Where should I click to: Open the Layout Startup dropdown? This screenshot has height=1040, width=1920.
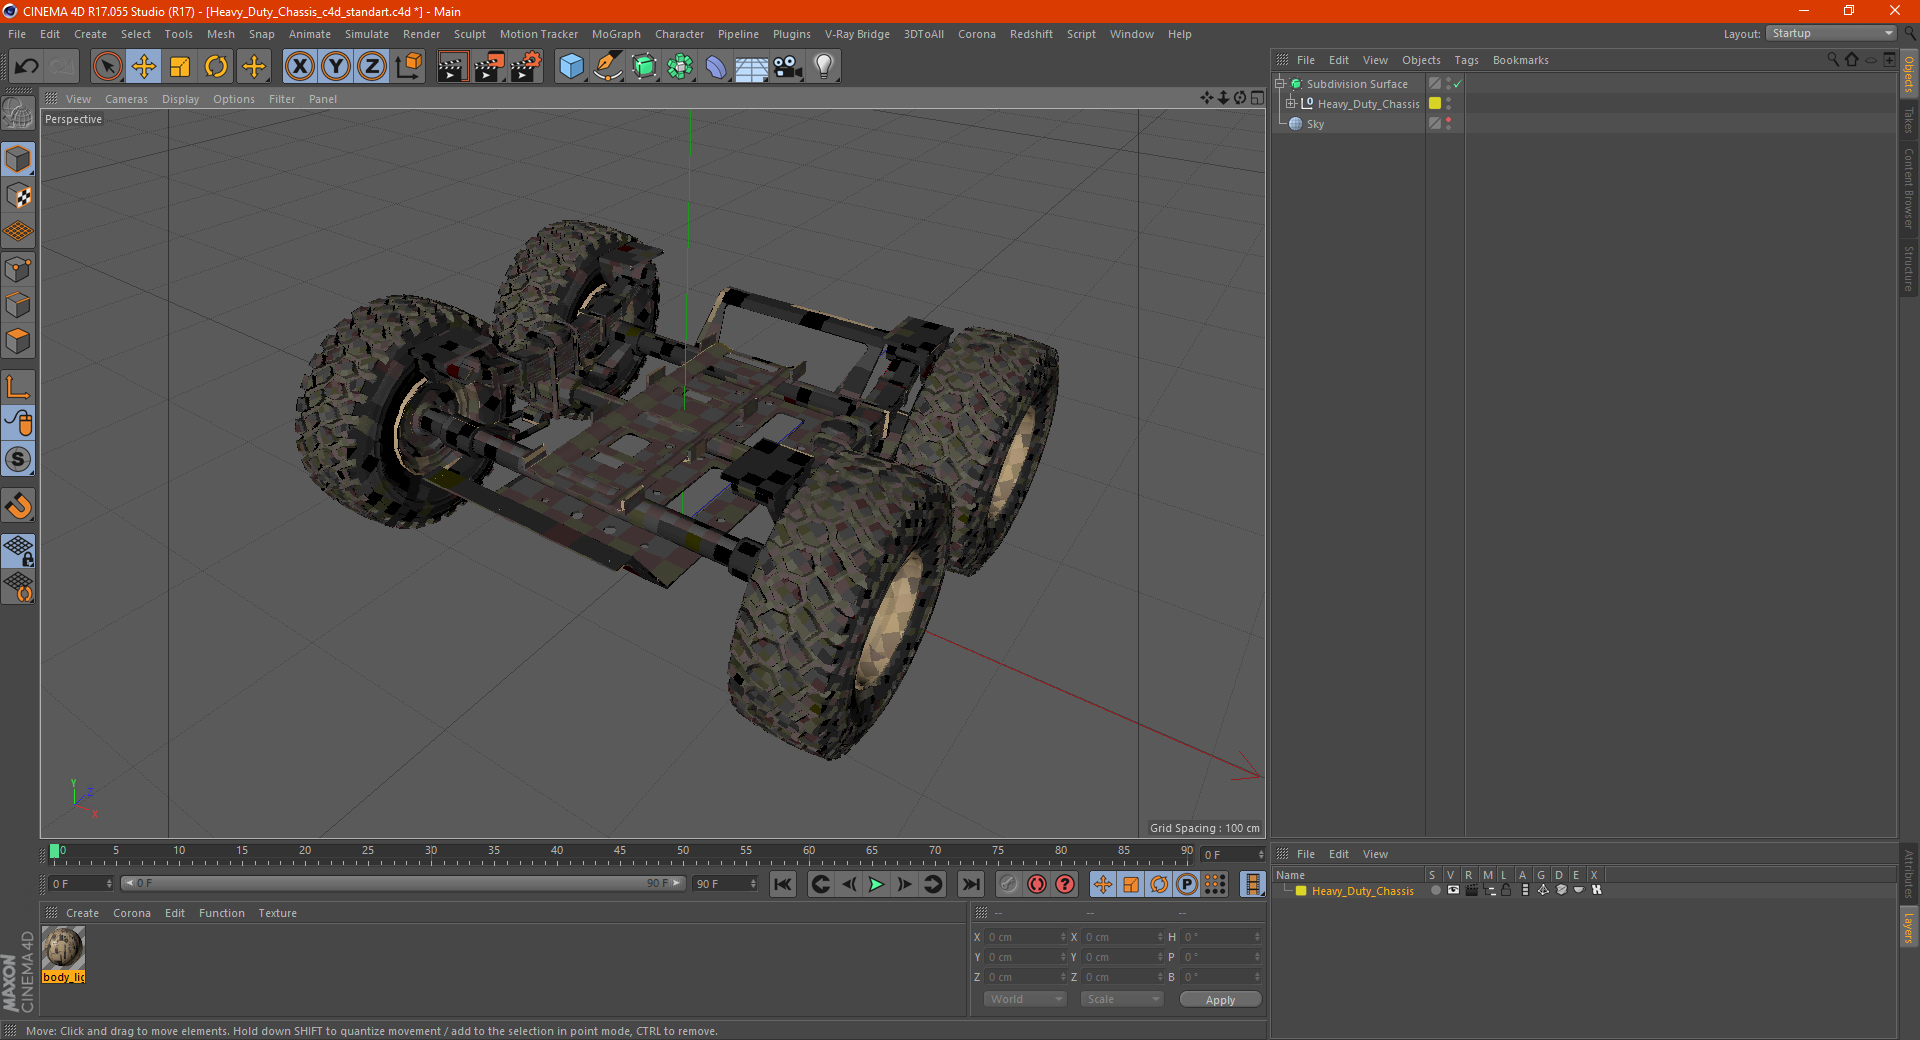[1832, 33]
